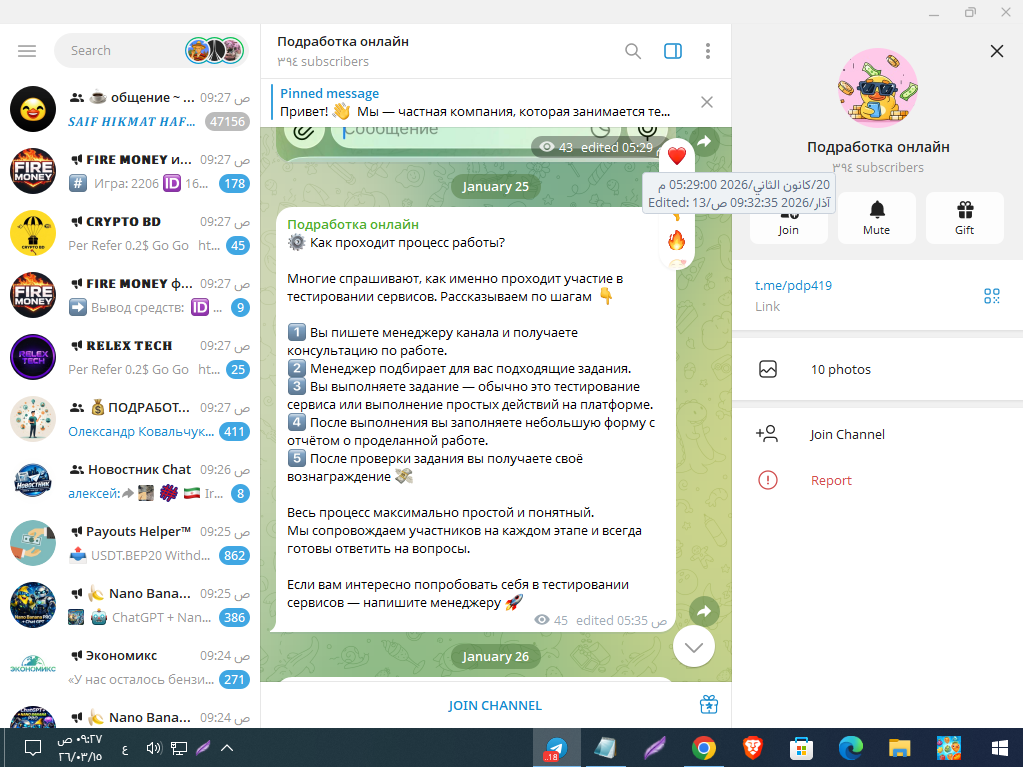The image size is (1023, 767).
Task: Click the Join button with add-user icon
Action: 788,218
